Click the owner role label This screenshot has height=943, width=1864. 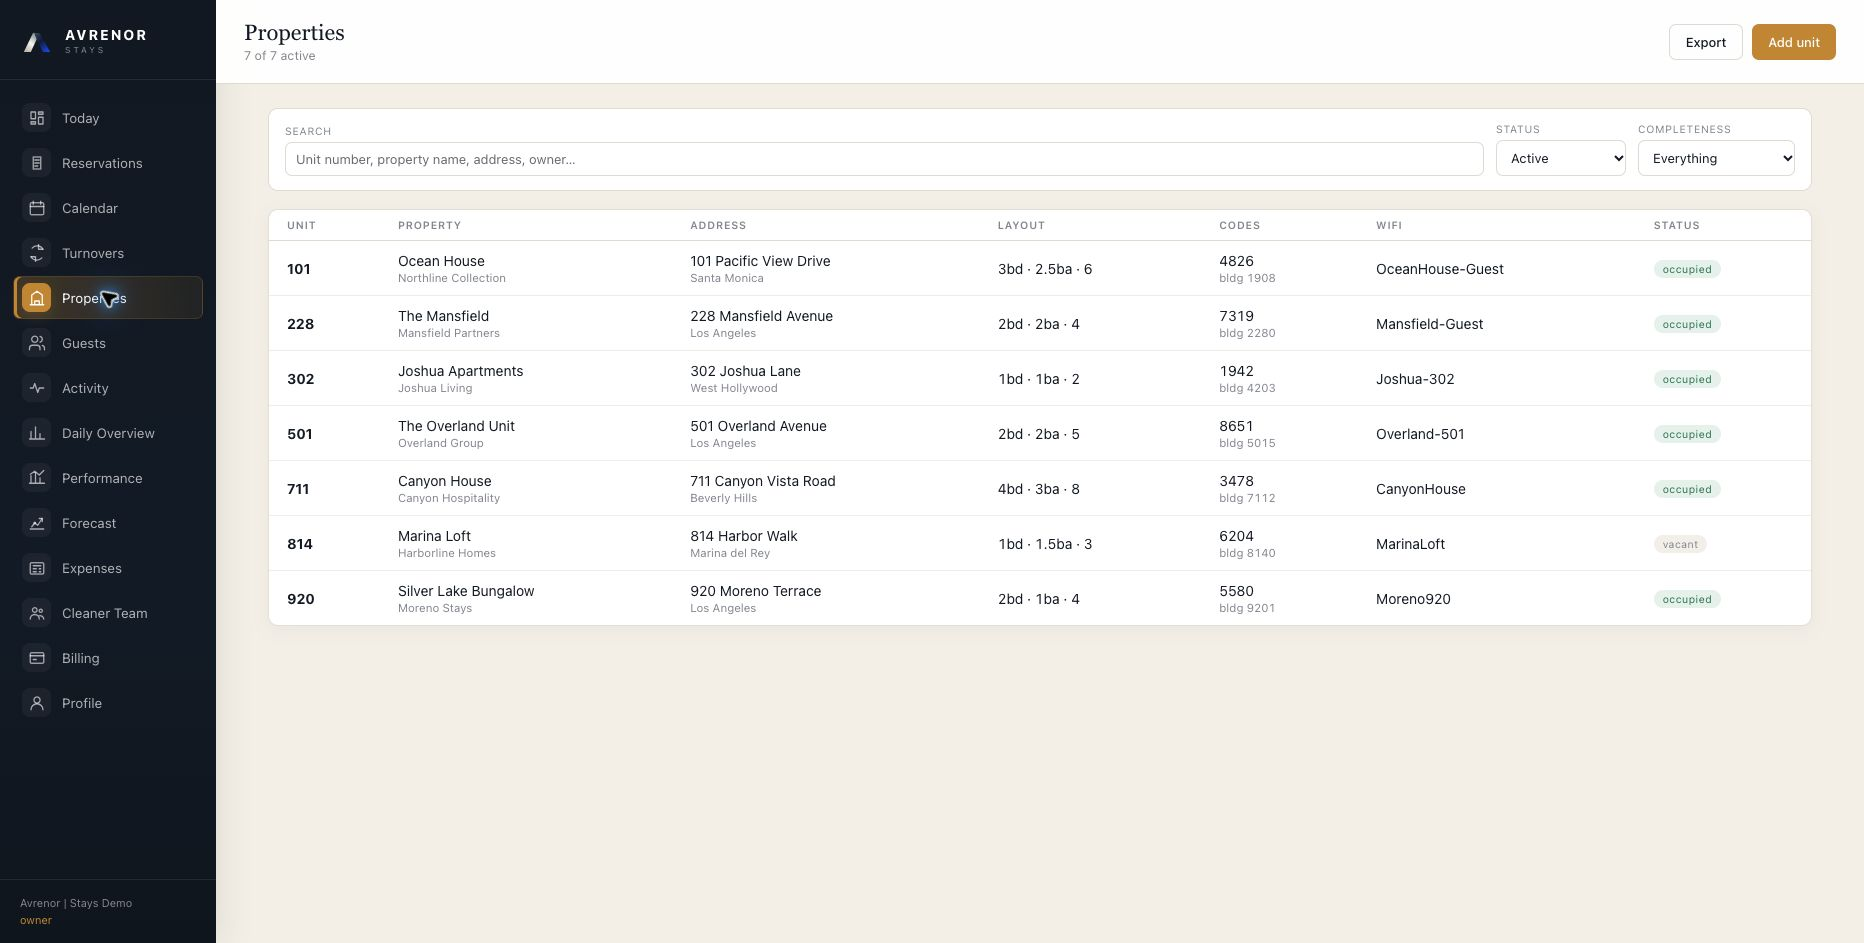click(x=36, y=920)
